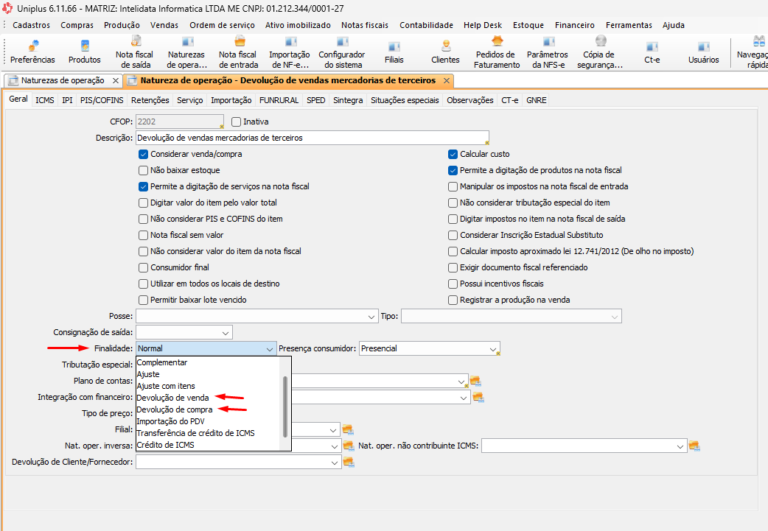Enable Exigir documento fiscal referenciado
This screenshot has width=768, height=531.
tap(453, 267)
